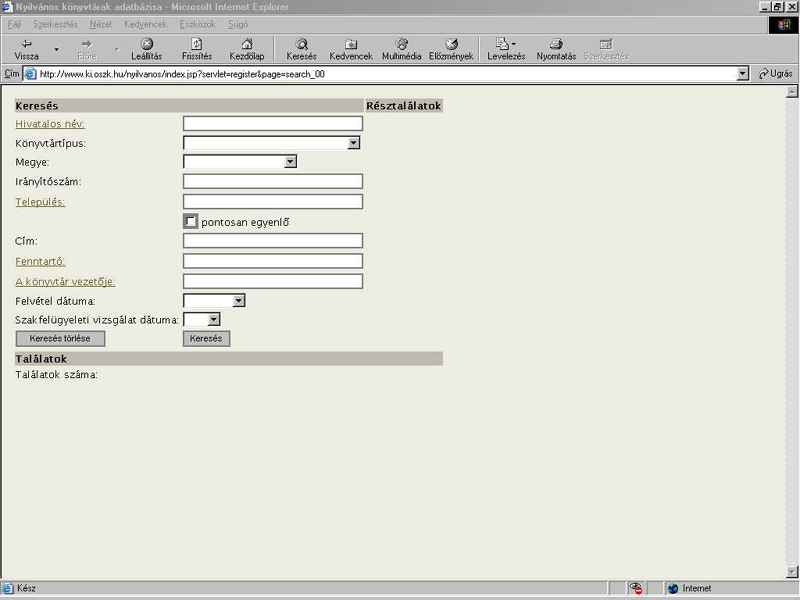This screenshot has width=800, height=600.
Task: Click the Előre forward arrow icon
Action: point(87,44)
